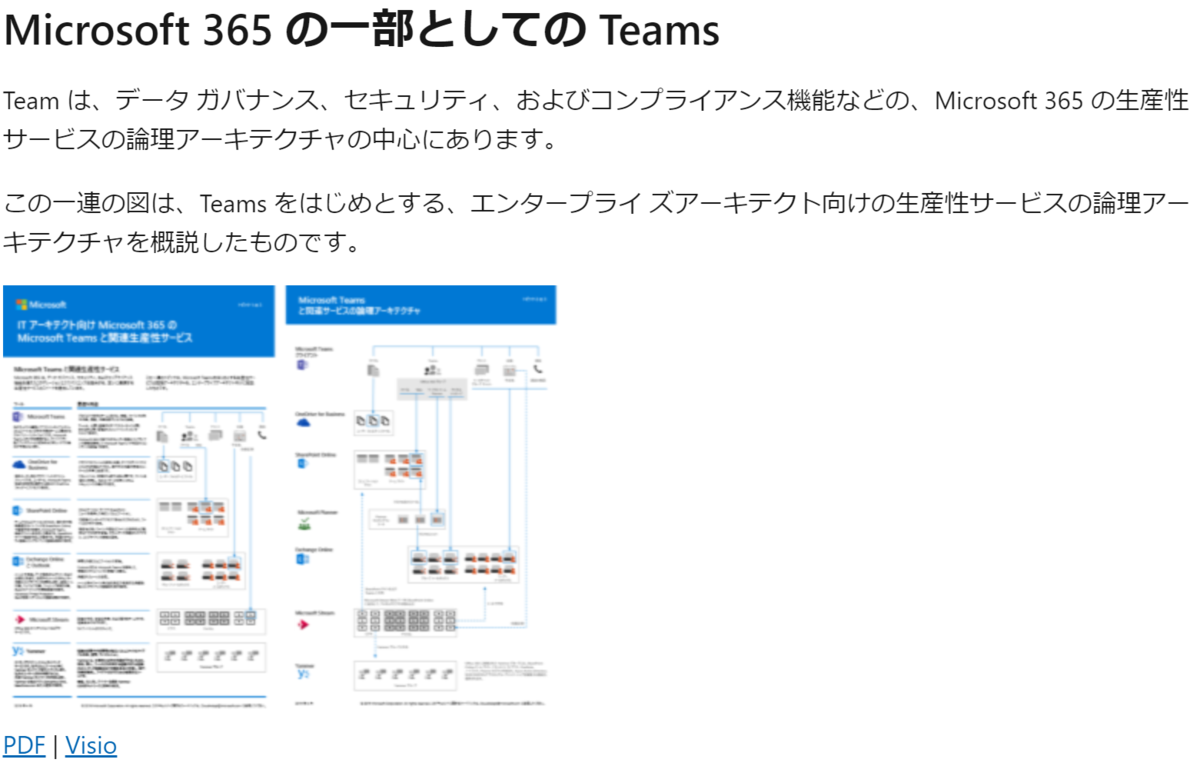Select the OneDrive icon in the right poster
The width and height of the screenshot is (1200, 776).
(x=303, y=421)
